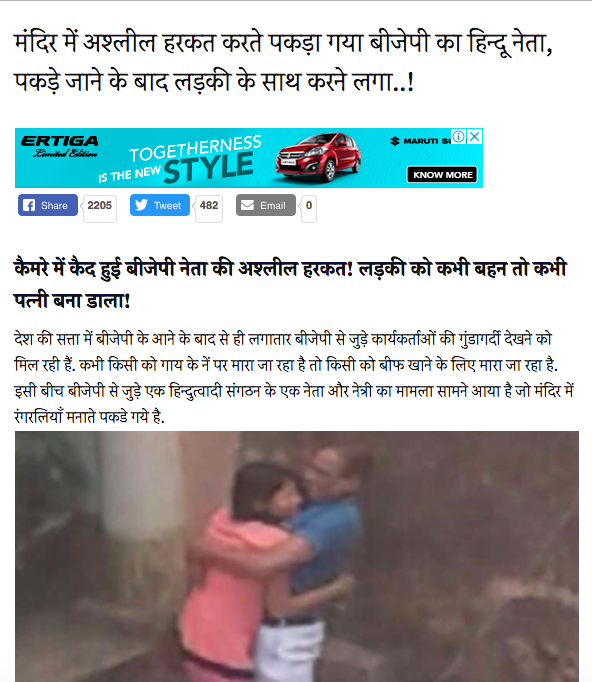Click the main Hindi article headline
The height and width of the screenshot is (682, 592).
point(284,63)
